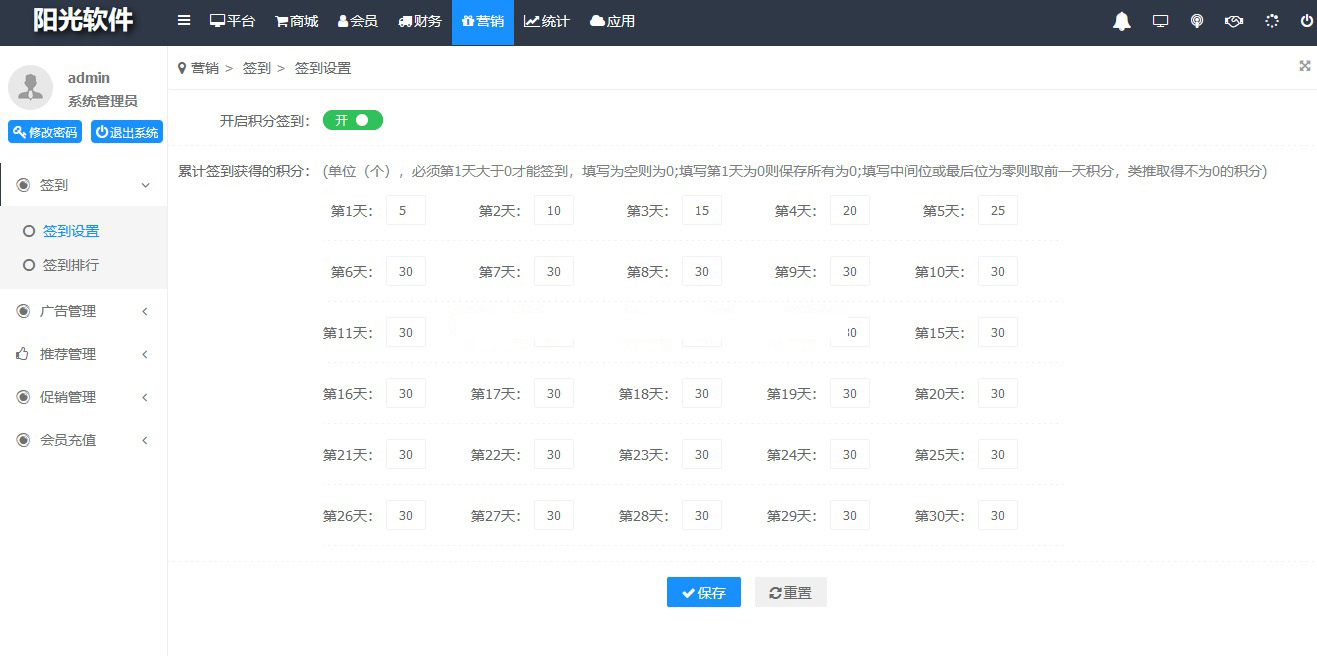Click the podcast broadcast icon
1317x656 pixels.
pyautogui.click(x=1197, y=21)
